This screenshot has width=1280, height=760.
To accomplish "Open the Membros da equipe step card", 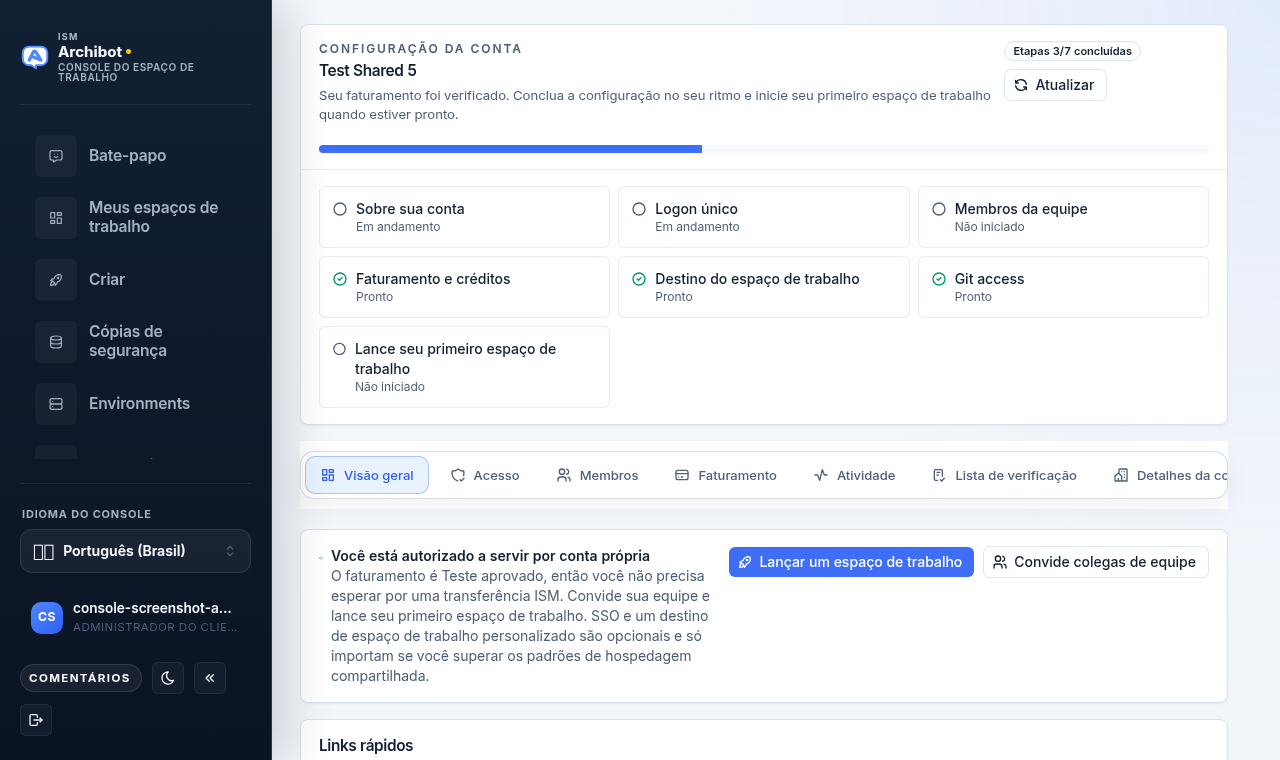I will (x=1063, y=217).
